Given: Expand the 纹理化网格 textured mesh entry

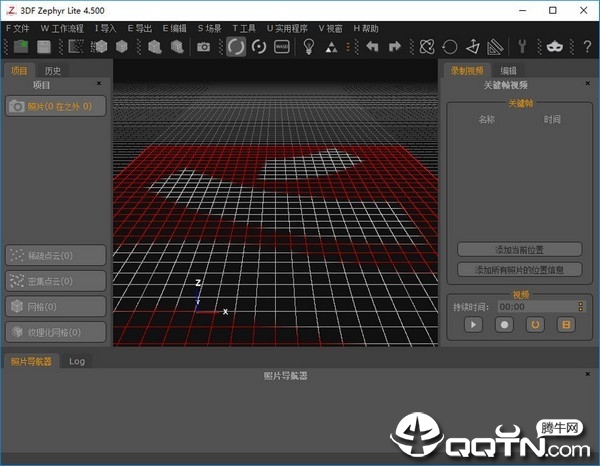Looking at the screenshot, I should 55,331.
